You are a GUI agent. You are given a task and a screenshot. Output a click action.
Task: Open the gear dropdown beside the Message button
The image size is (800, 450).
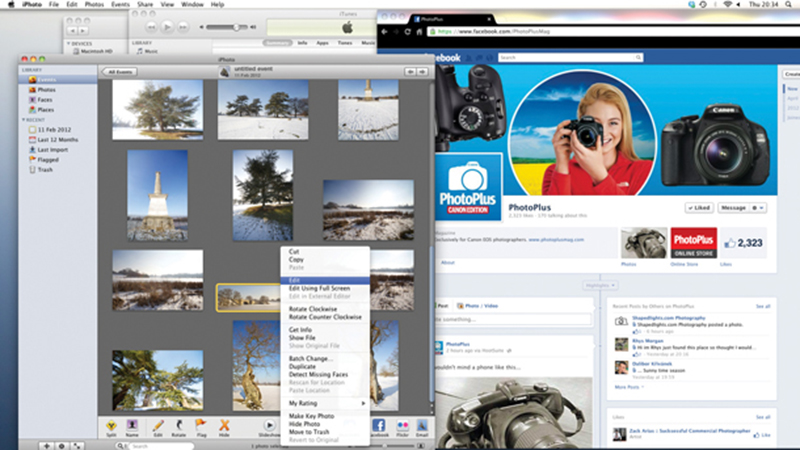click(x=758, y=208)
